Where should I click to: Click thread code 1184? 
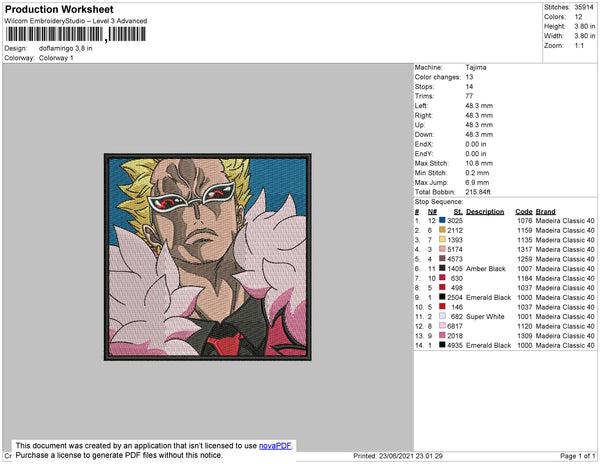tap(525, 278)
